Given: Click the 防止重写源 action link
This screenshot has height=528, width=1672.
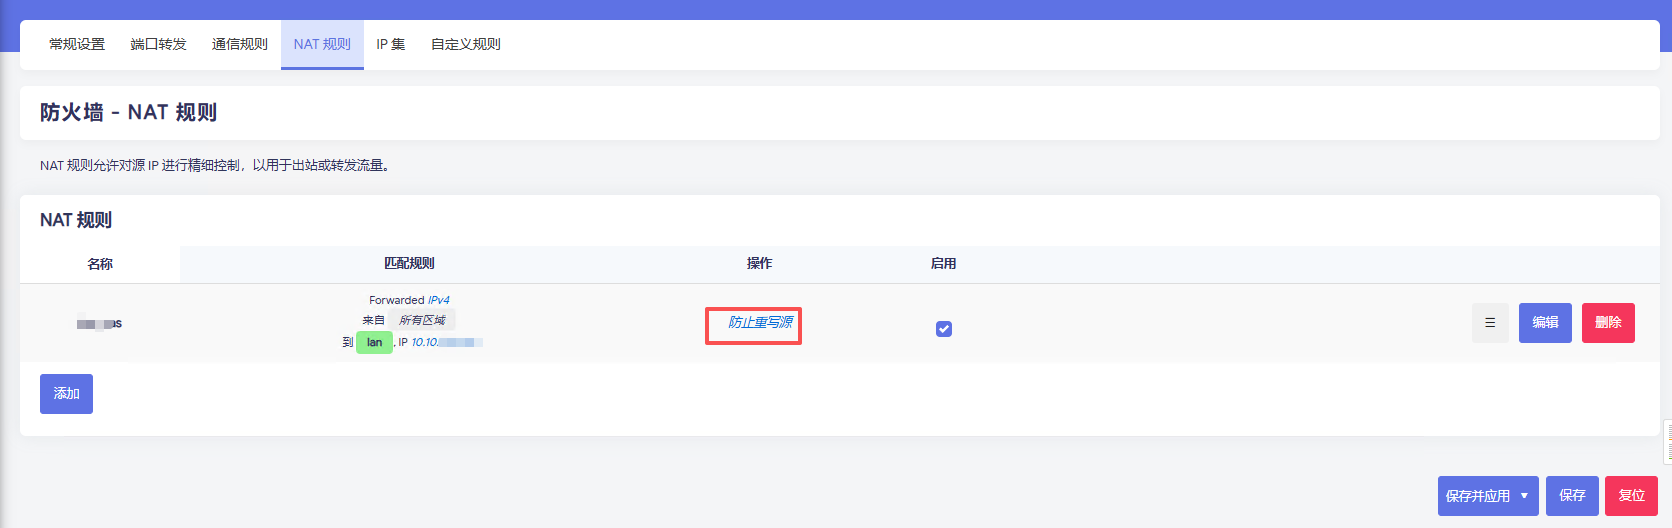Looking at the screenshot, I should click(760, 322).
